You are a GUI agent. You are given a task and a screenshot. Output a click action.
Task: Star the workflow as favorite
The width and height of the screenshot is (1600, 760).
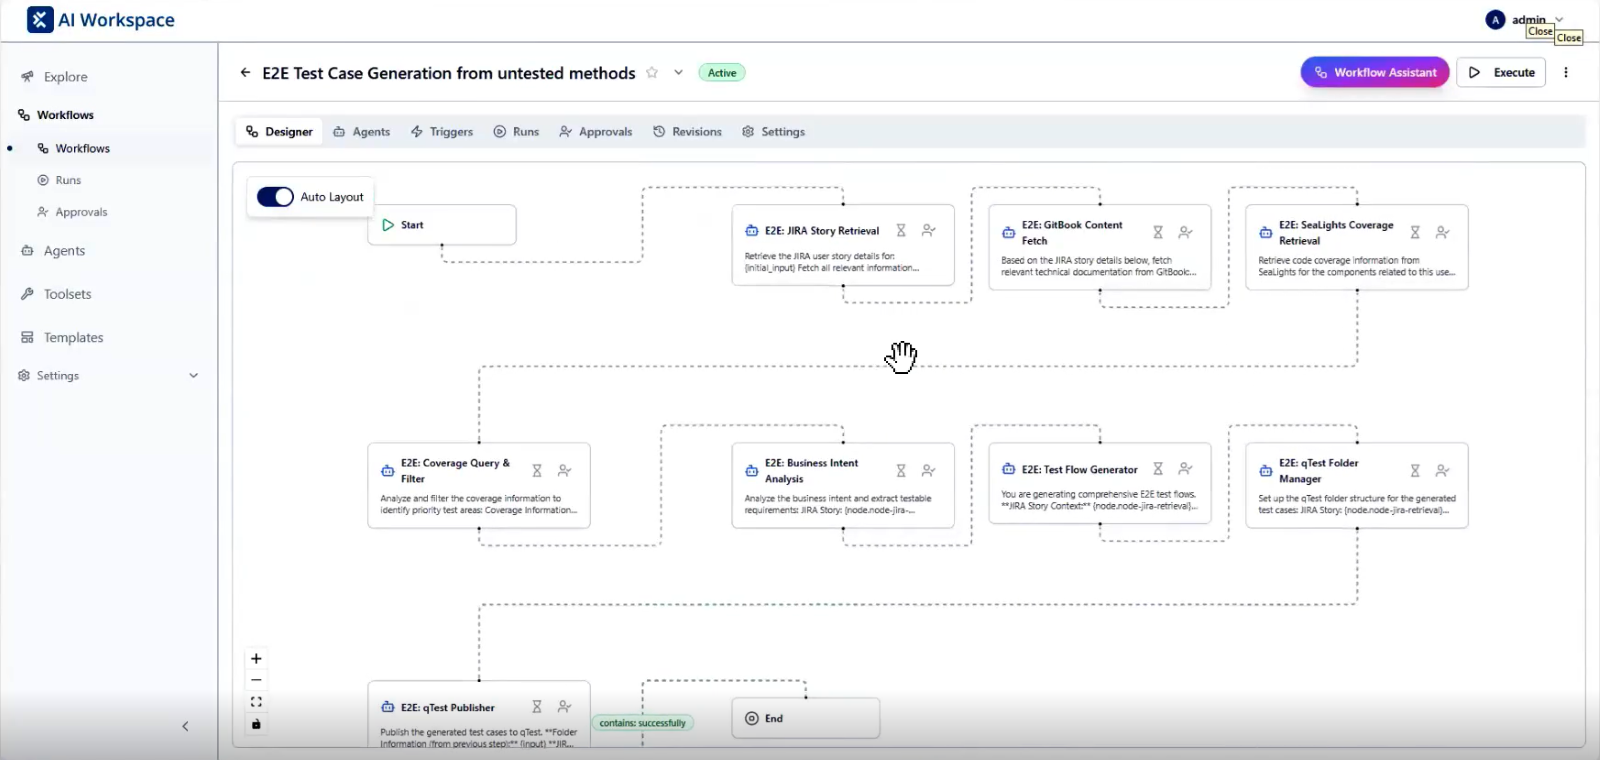pyautogui.click(x=652, y=73)
